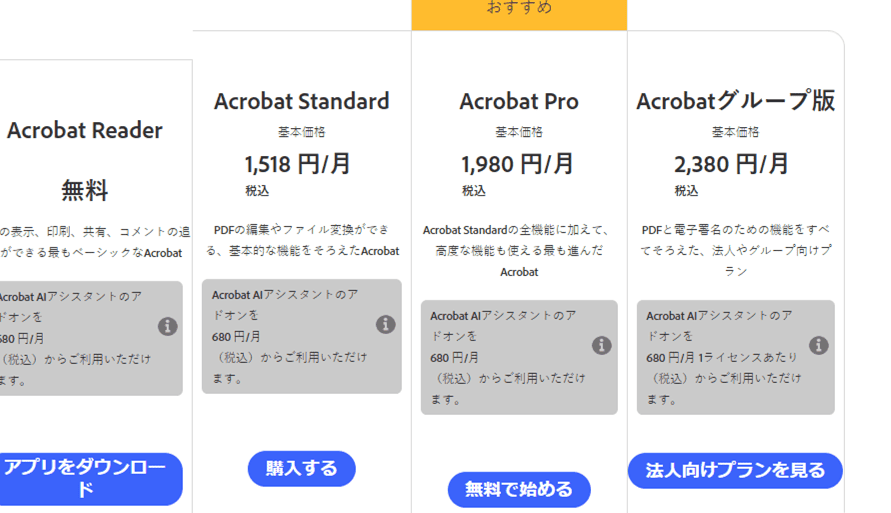Click the AI Assistant add-on box under Acrobat Standard
The width and height of the screenshot is (891, 513).
(x=290, y=336)
